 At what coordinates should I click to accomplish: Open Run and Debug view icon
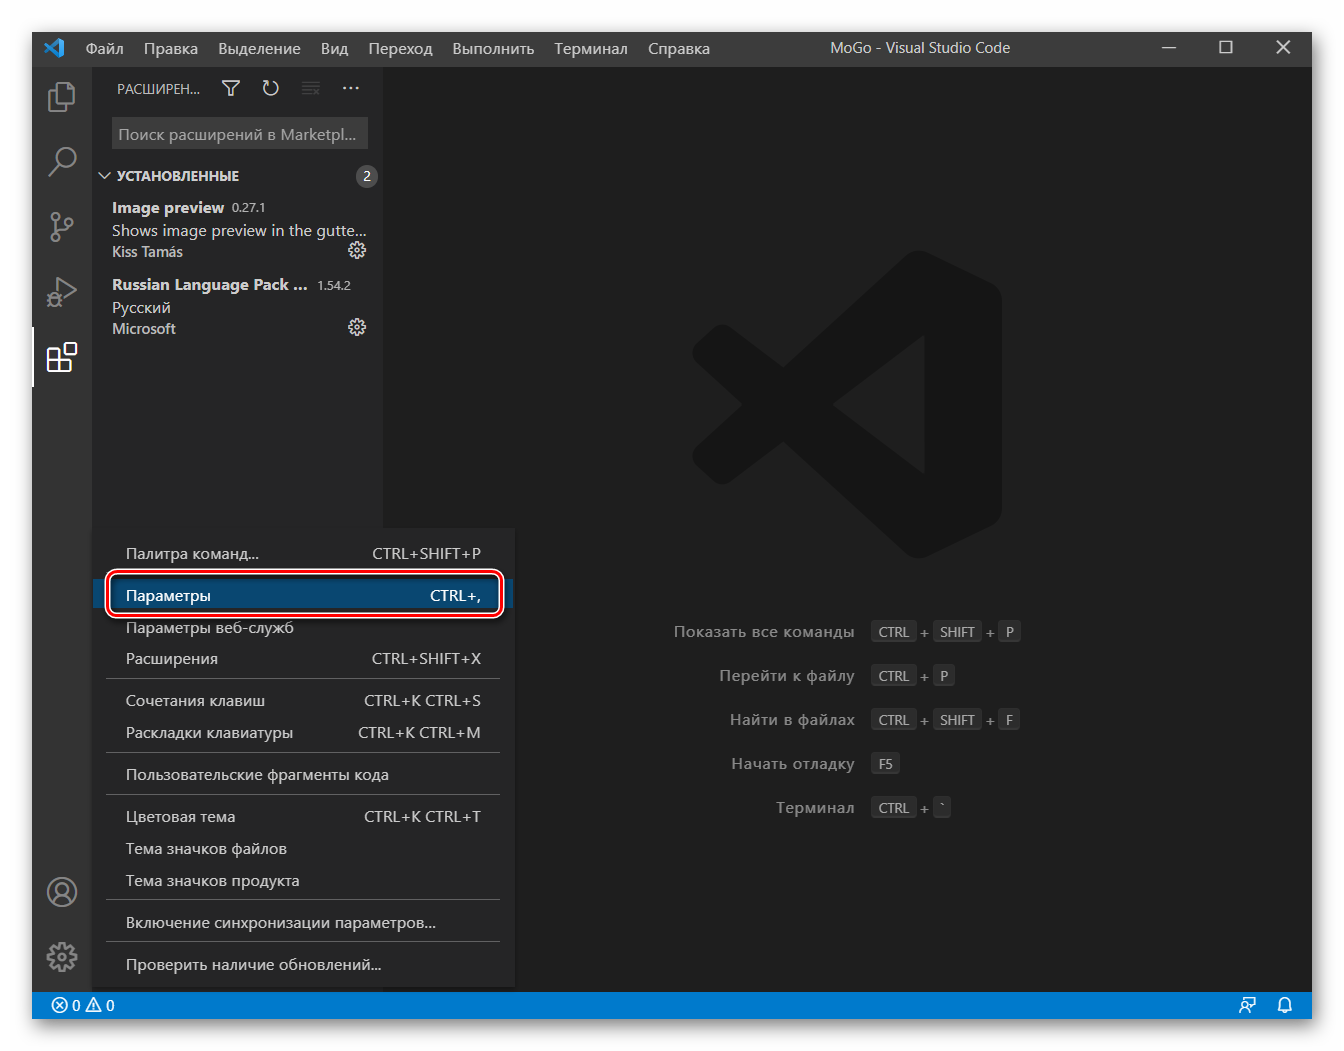click(62, 292)
